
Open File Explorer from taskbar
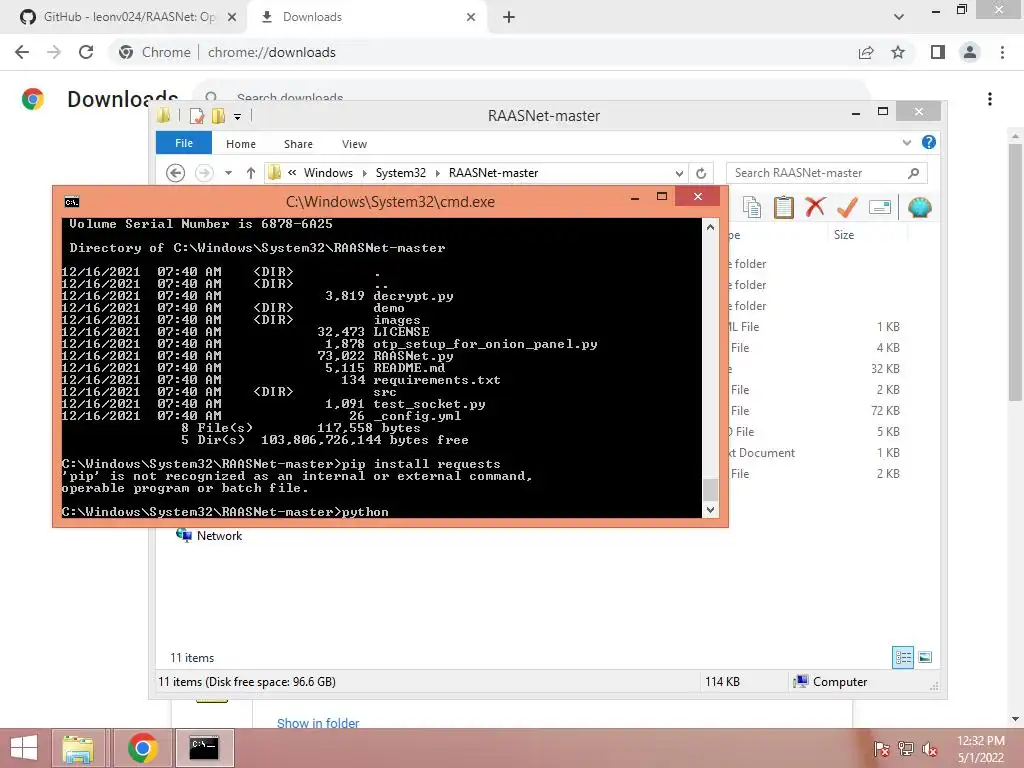click(x=78, y=748)
